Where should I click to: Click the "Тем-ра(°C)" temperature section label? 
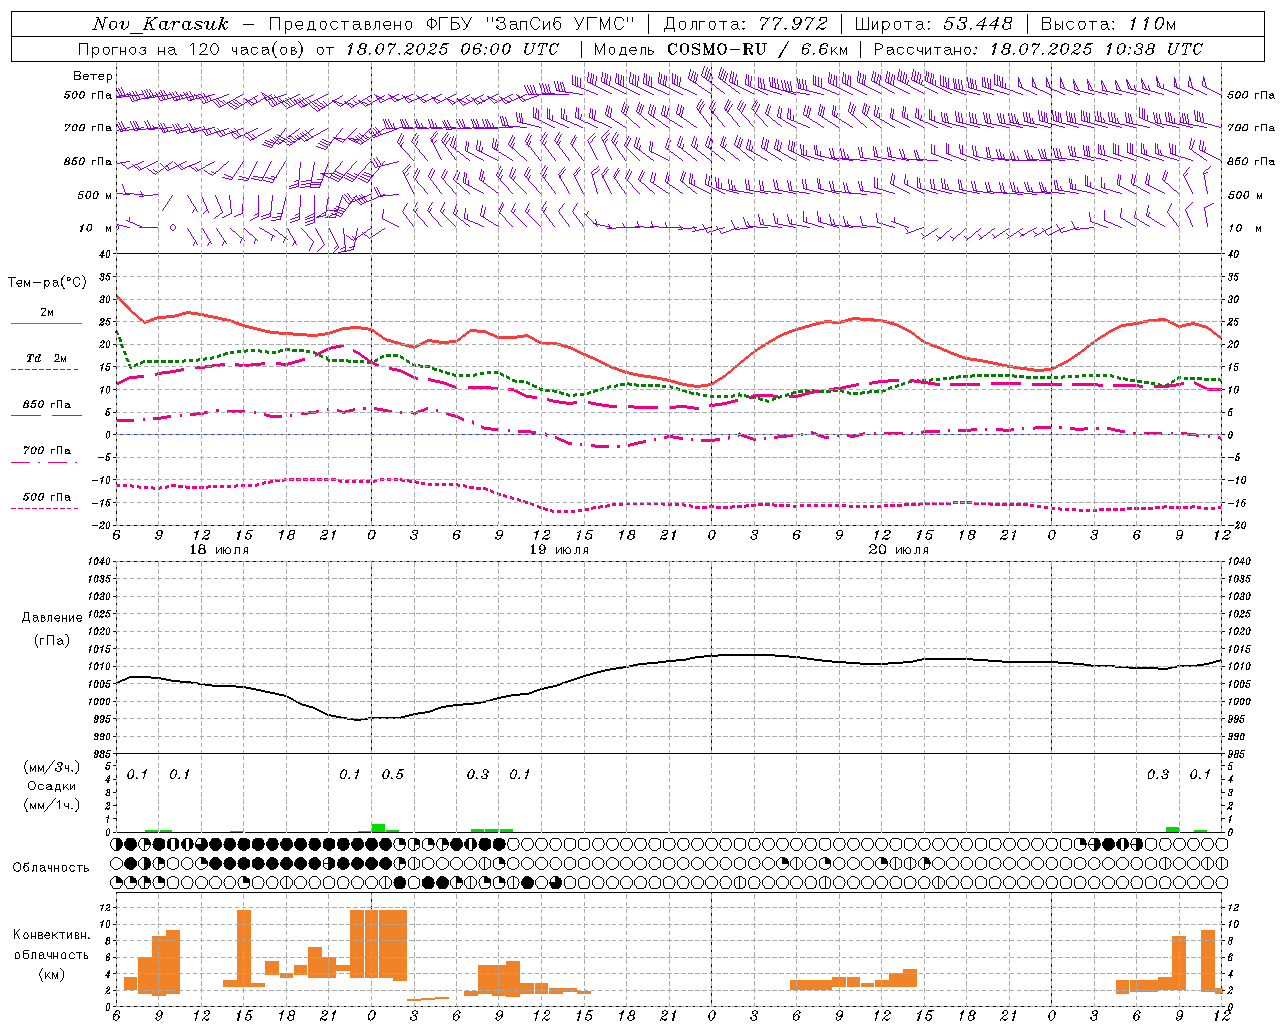point(47,283)
